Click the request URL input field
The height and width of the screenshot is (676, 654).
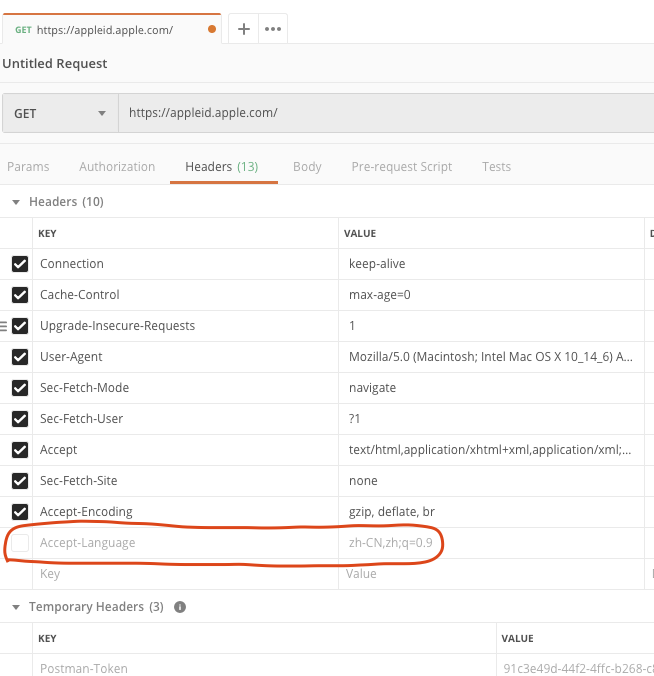tap(386, 113)
